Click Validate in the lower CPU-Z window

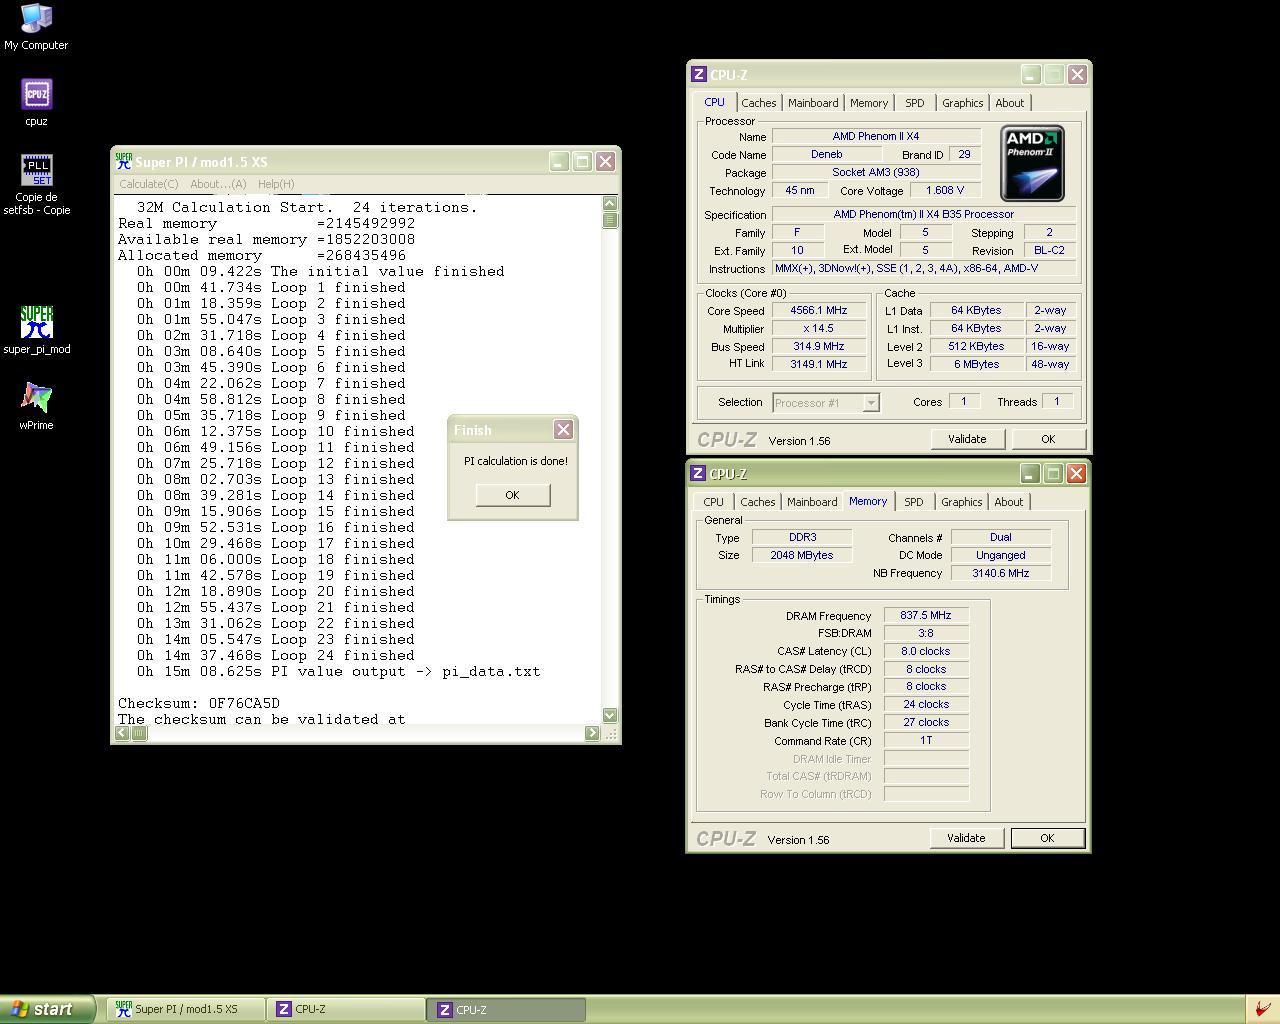point(965,838)
